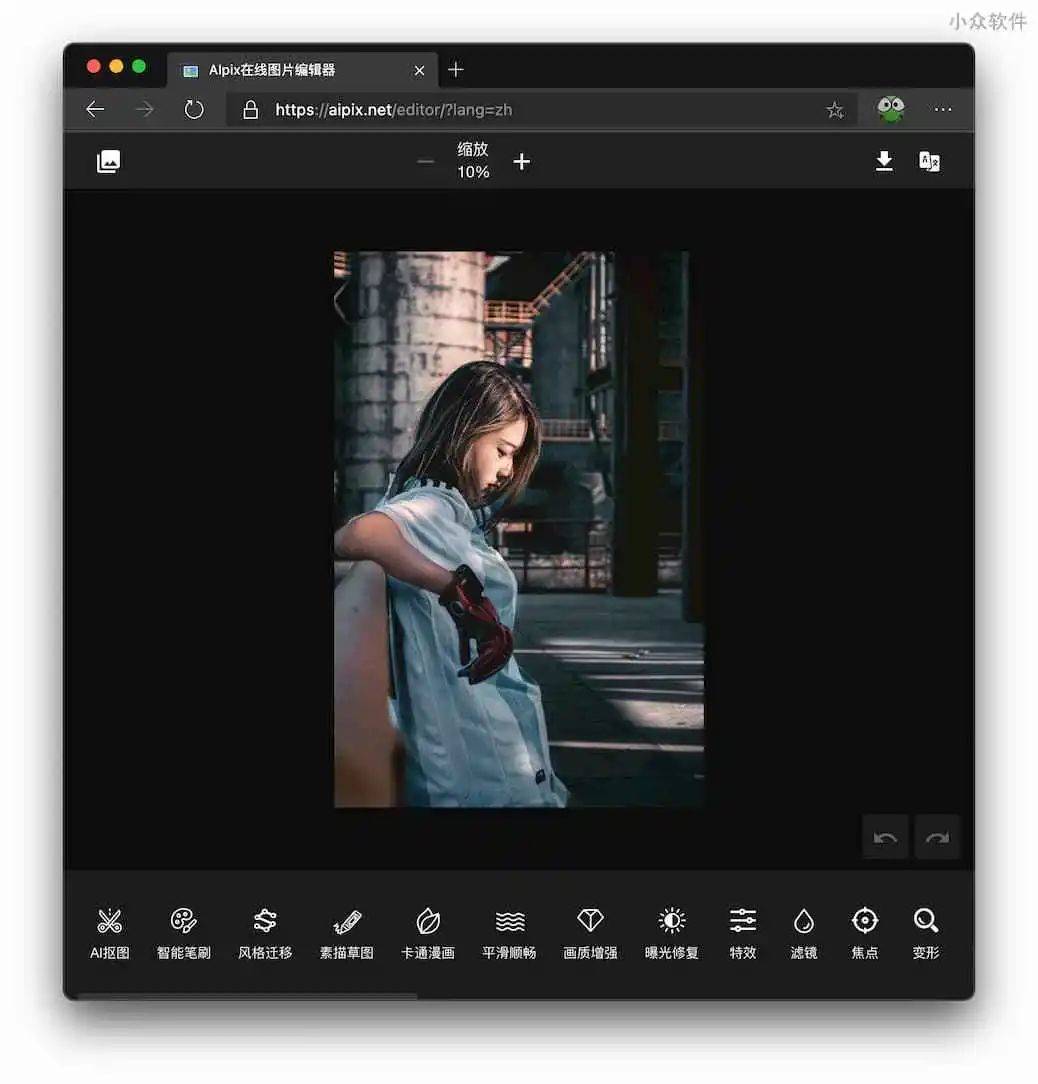Select the 画质增强 quality enhance tool

point(590,933)
